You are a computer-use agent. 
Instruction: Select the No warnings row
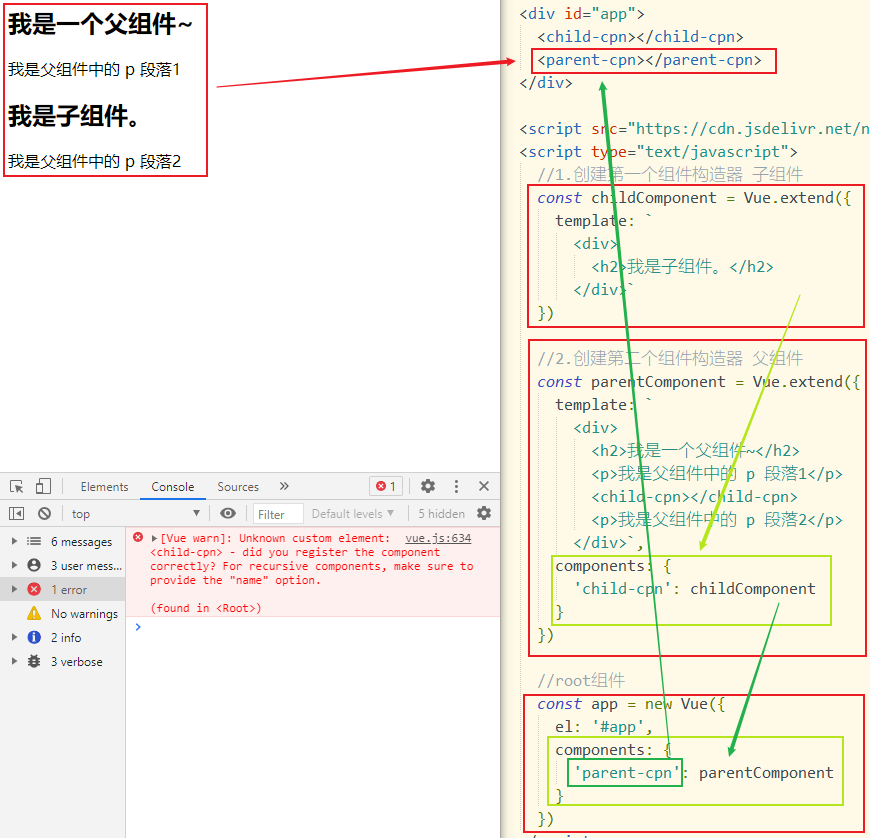coord(63,613)
